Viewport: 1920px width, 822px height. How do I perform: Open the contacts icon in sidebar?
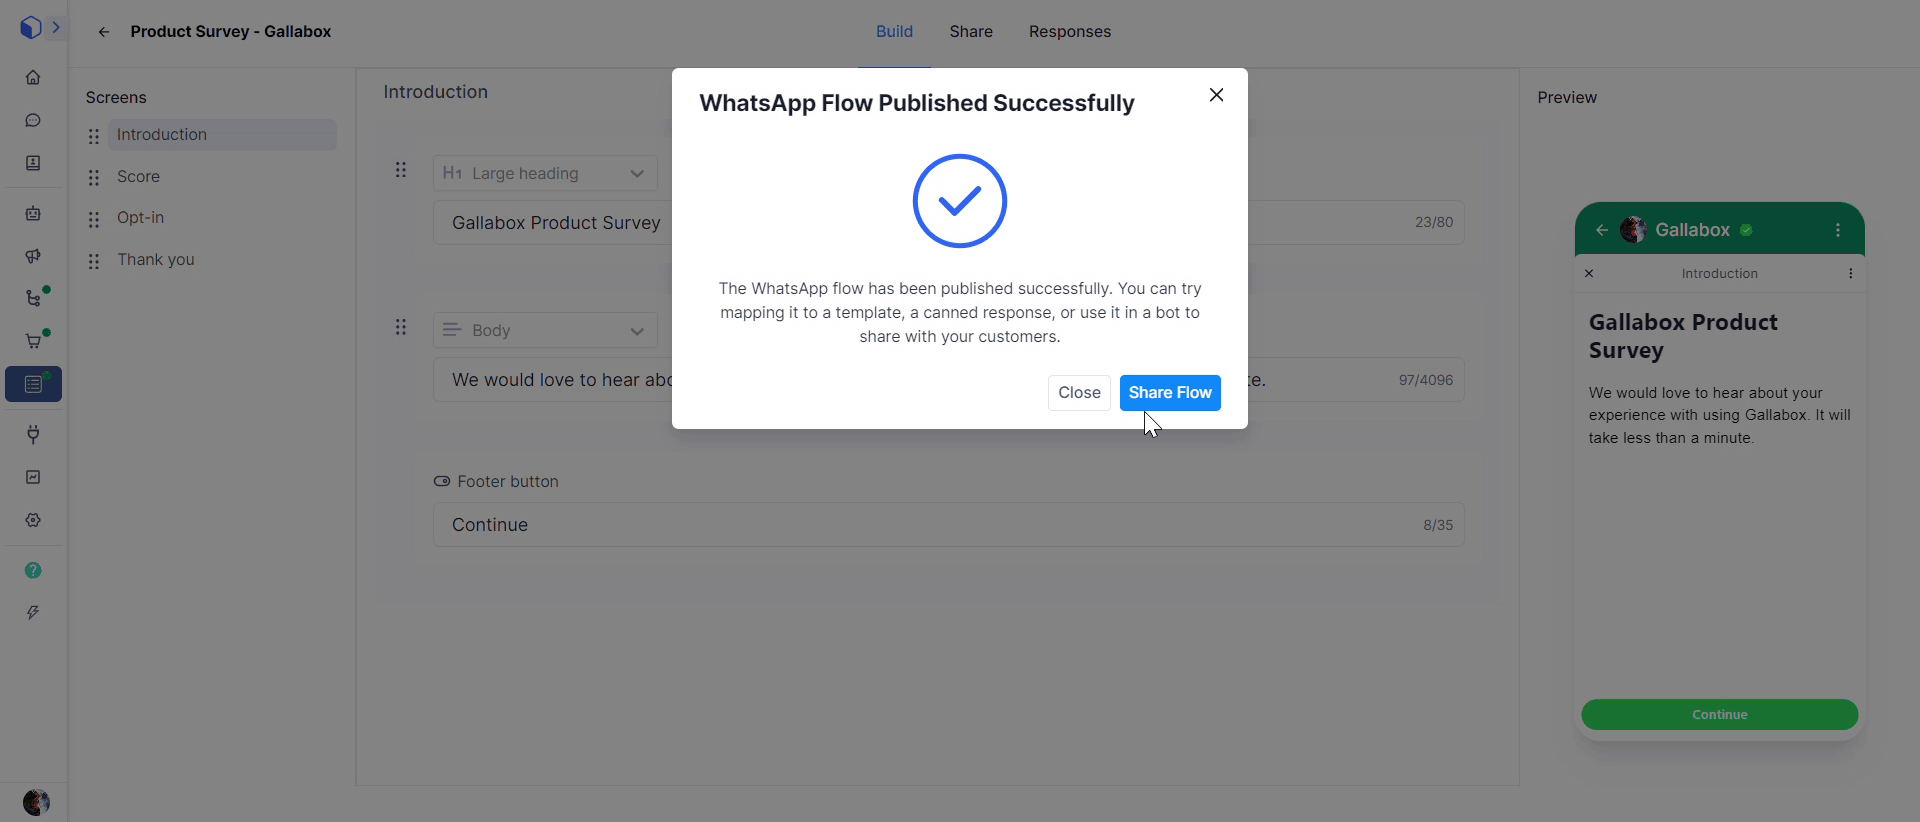coord(33,163)
